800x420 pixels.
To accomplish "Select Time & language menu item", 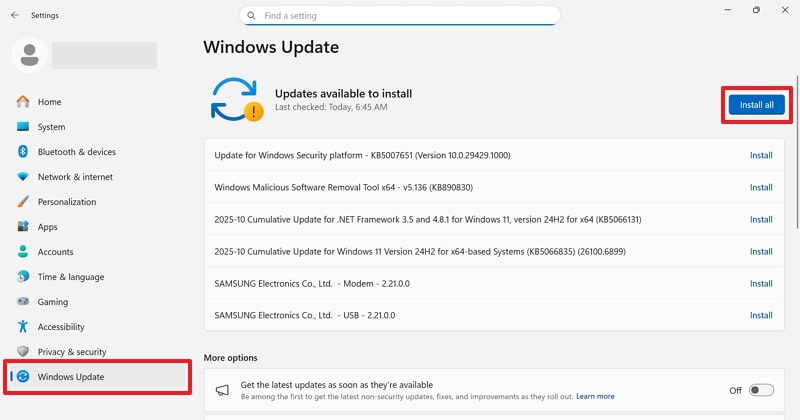I will pos(69,277).
